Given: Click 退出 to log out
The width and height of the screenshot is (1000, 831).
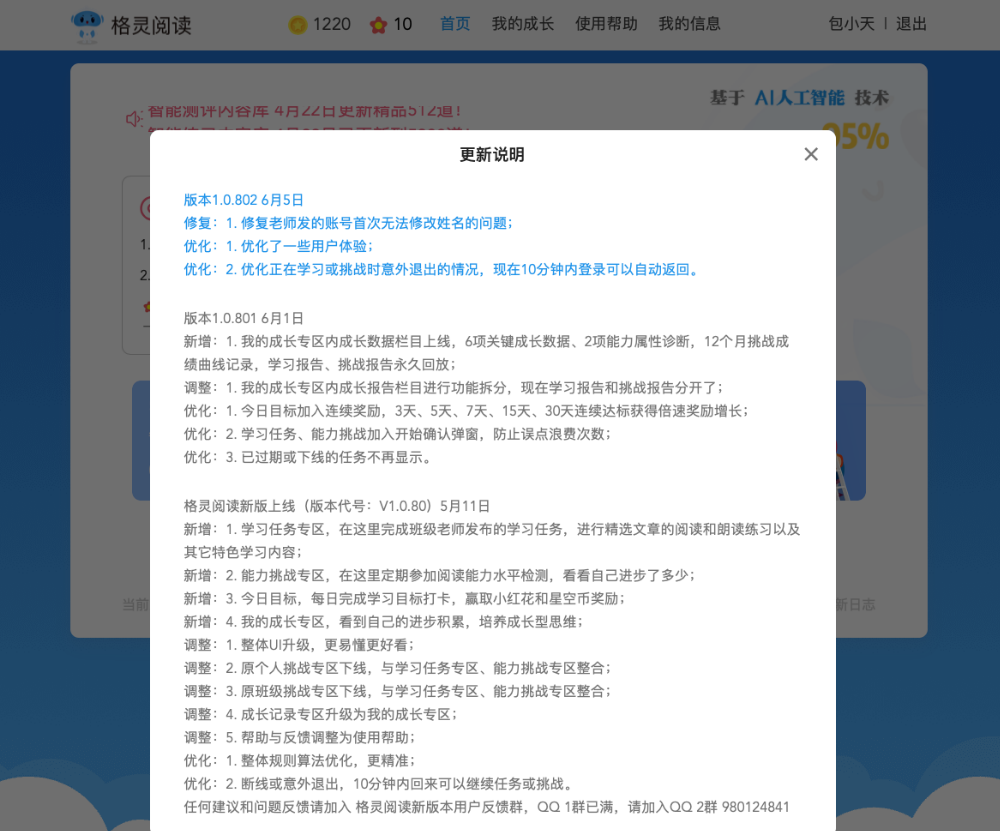Looking at the screenshot, I should pyautogui.click(x=911, y=24).
